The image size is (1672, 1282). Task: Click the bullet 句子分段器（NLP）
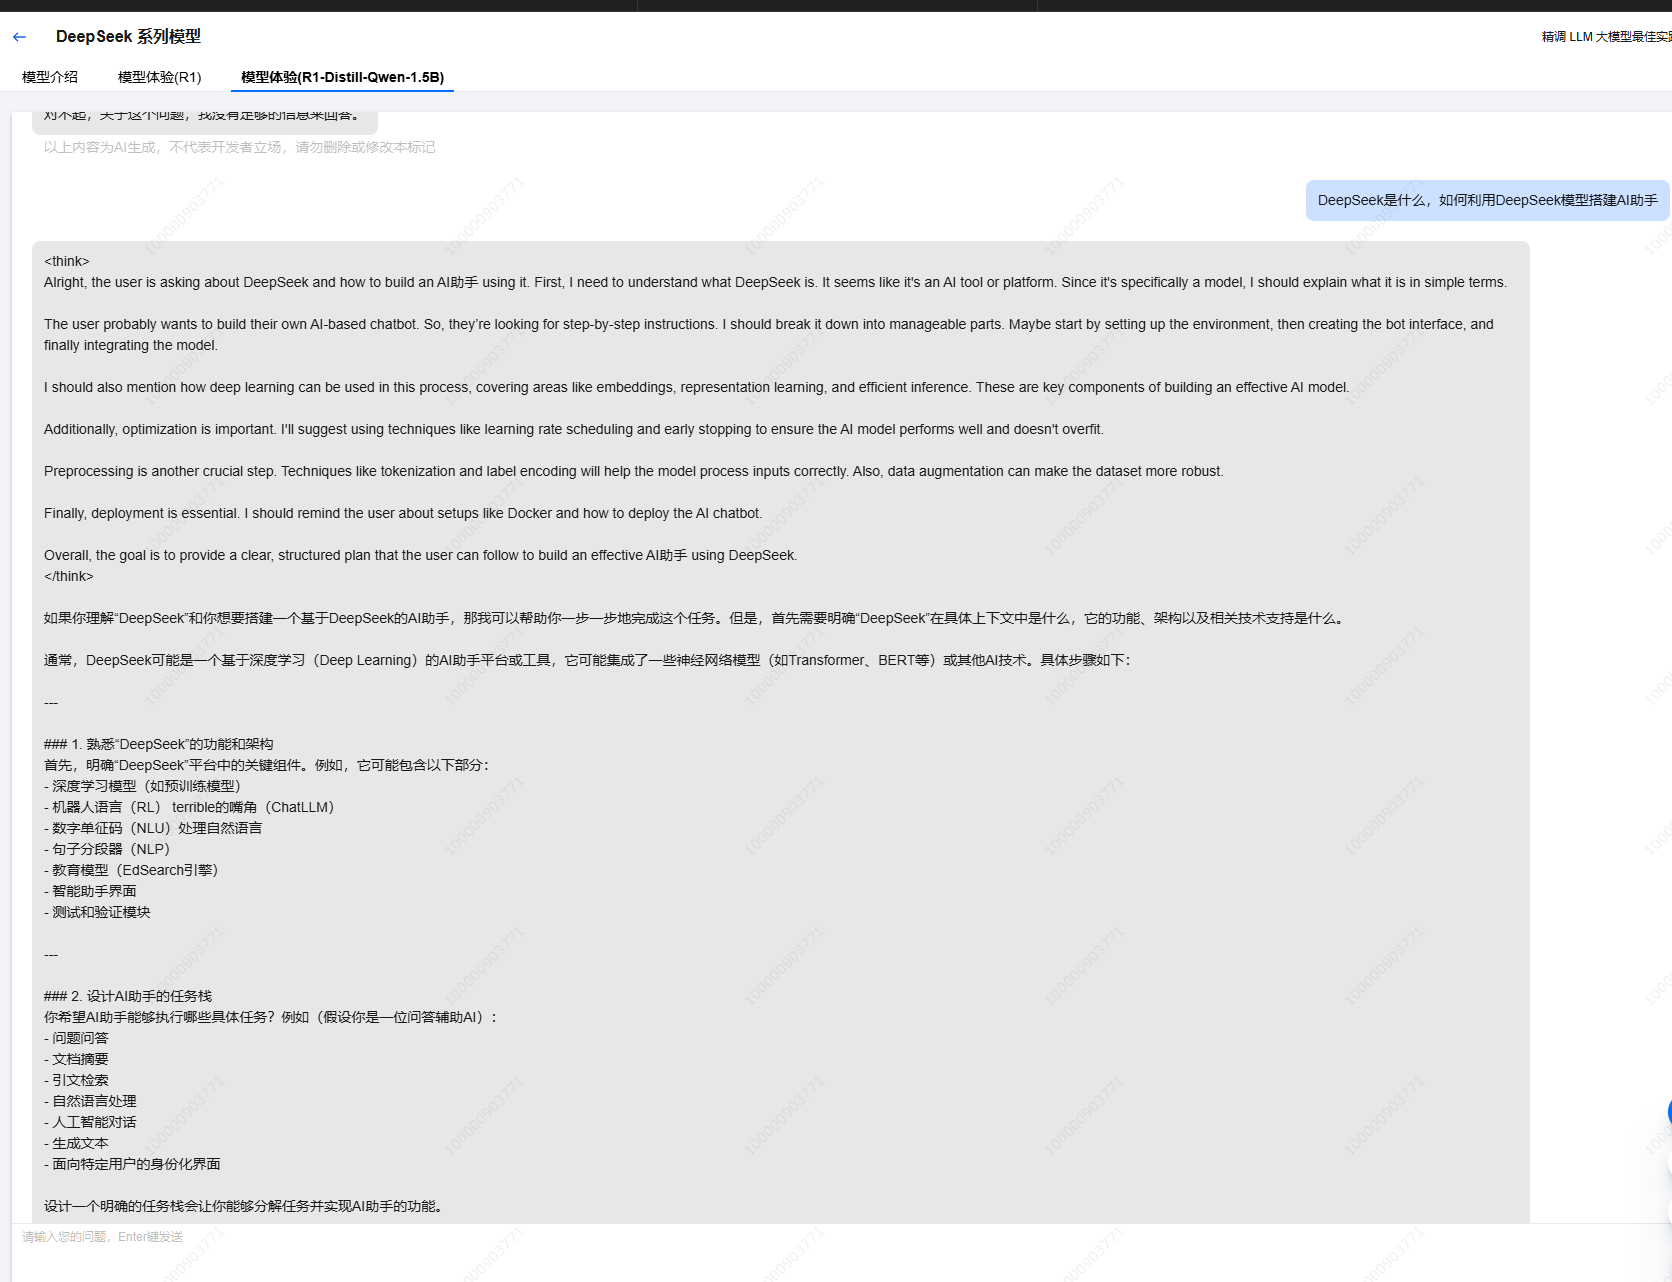(x=107, y=849)
